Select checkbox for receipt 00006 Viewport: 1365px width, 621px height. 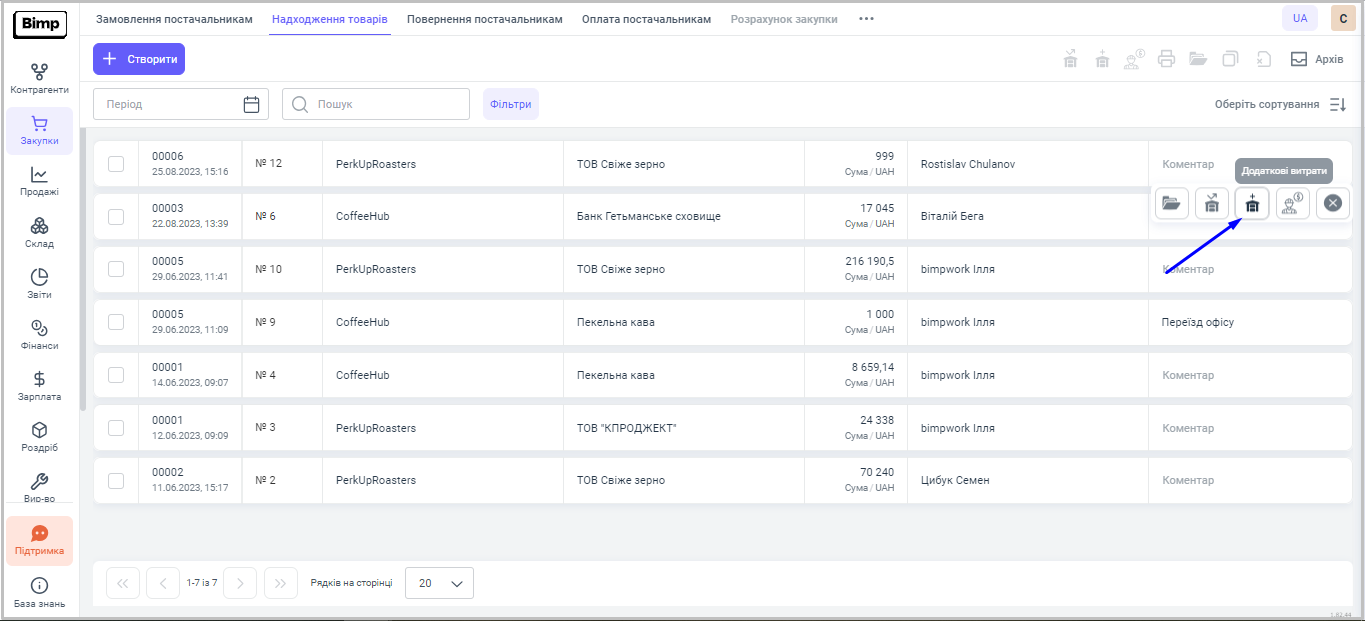tap(116, 164)
